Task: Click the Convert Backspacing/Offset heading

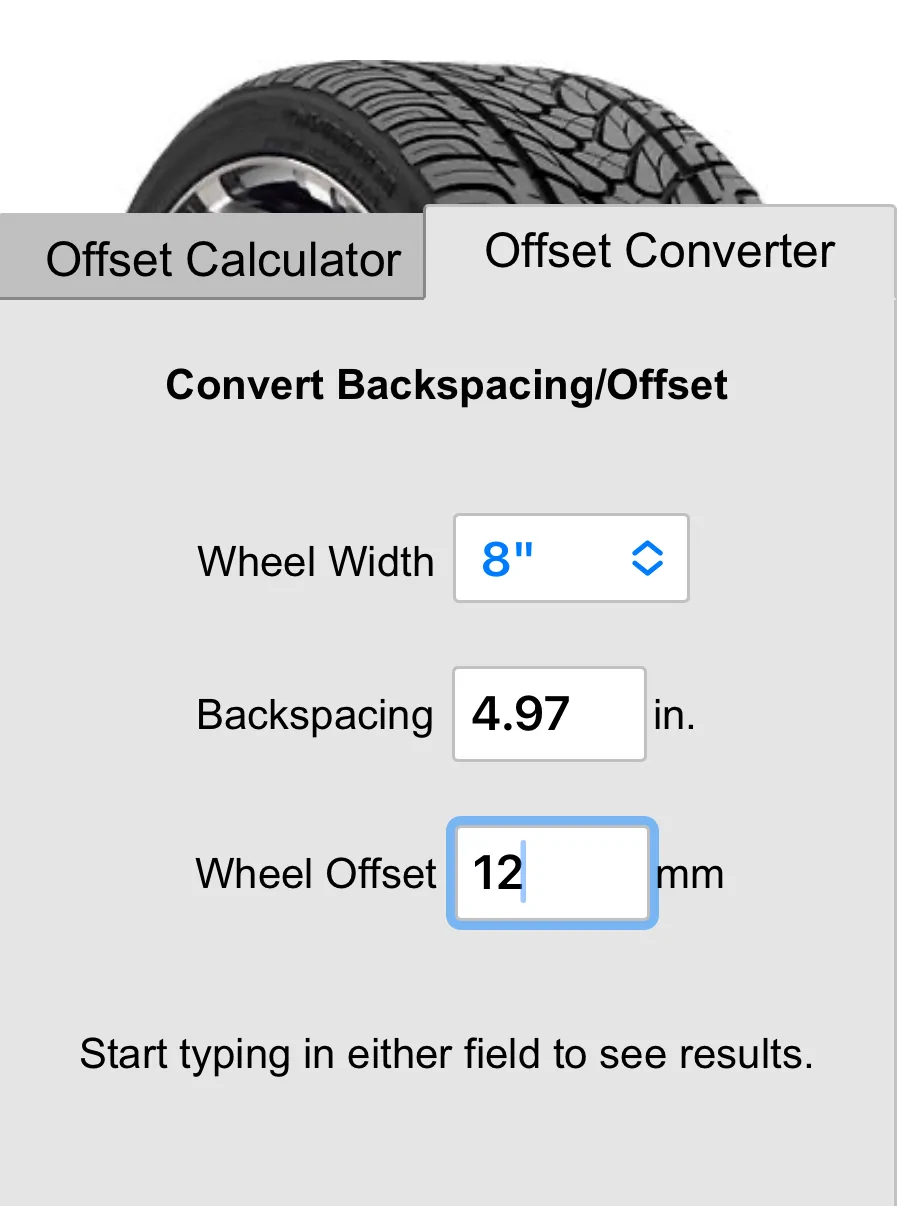Action: 447,385
